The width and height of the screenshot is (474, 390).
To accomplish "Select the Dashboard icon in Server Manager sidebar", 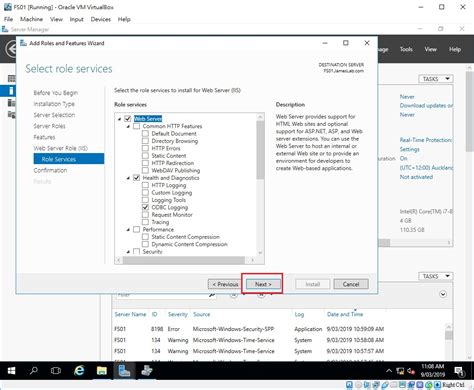I will (12, 79).
